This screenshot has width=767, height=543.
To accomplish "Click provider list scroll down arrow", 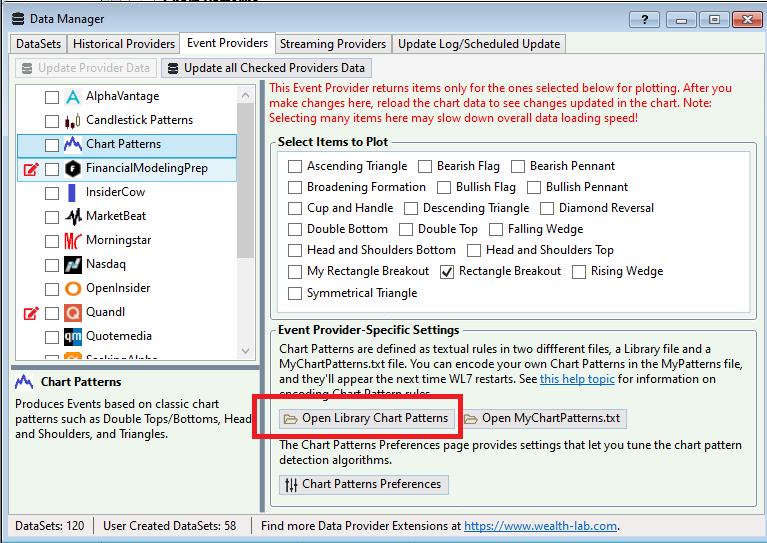I will (x=246, y=351).
